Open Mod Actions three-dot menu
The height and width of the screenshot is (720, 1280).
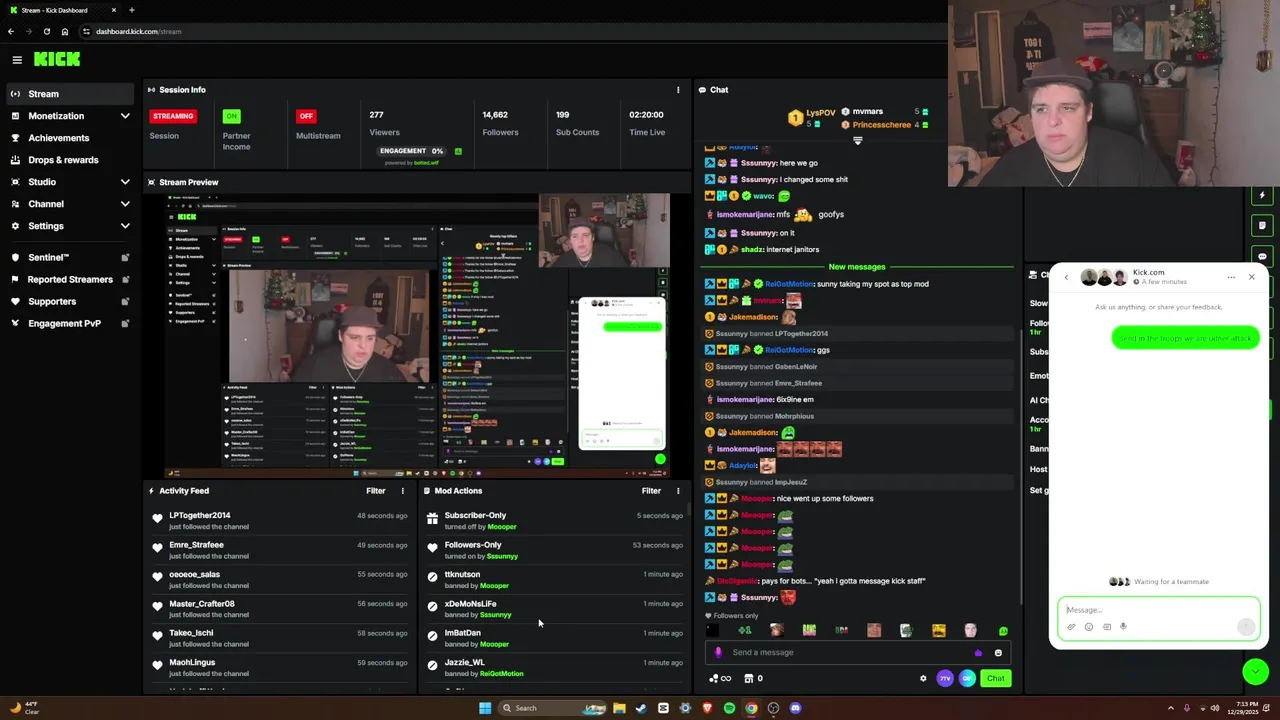[x=678, y=491]
